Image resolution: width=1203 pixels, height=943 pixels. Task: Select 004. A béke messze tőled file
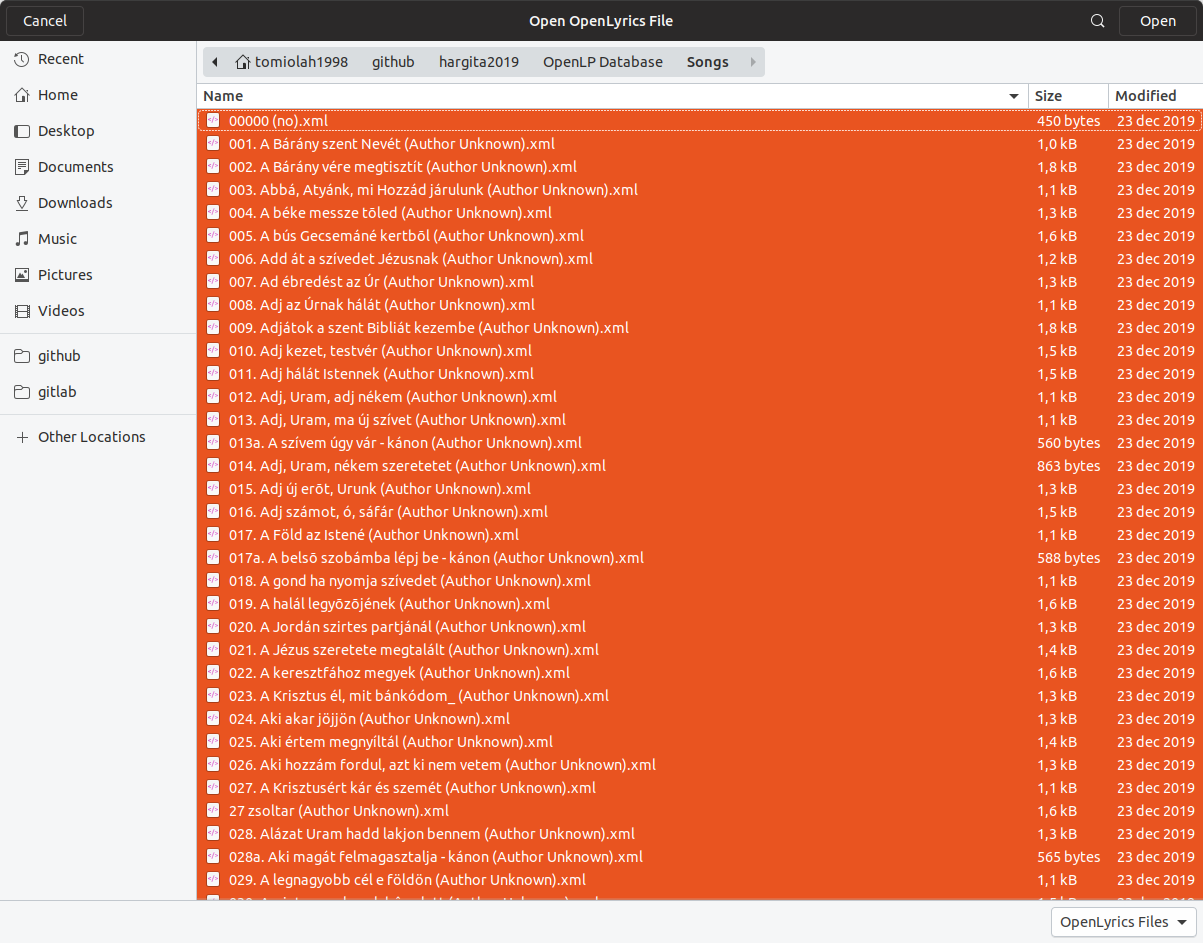(x=700, y=212)
